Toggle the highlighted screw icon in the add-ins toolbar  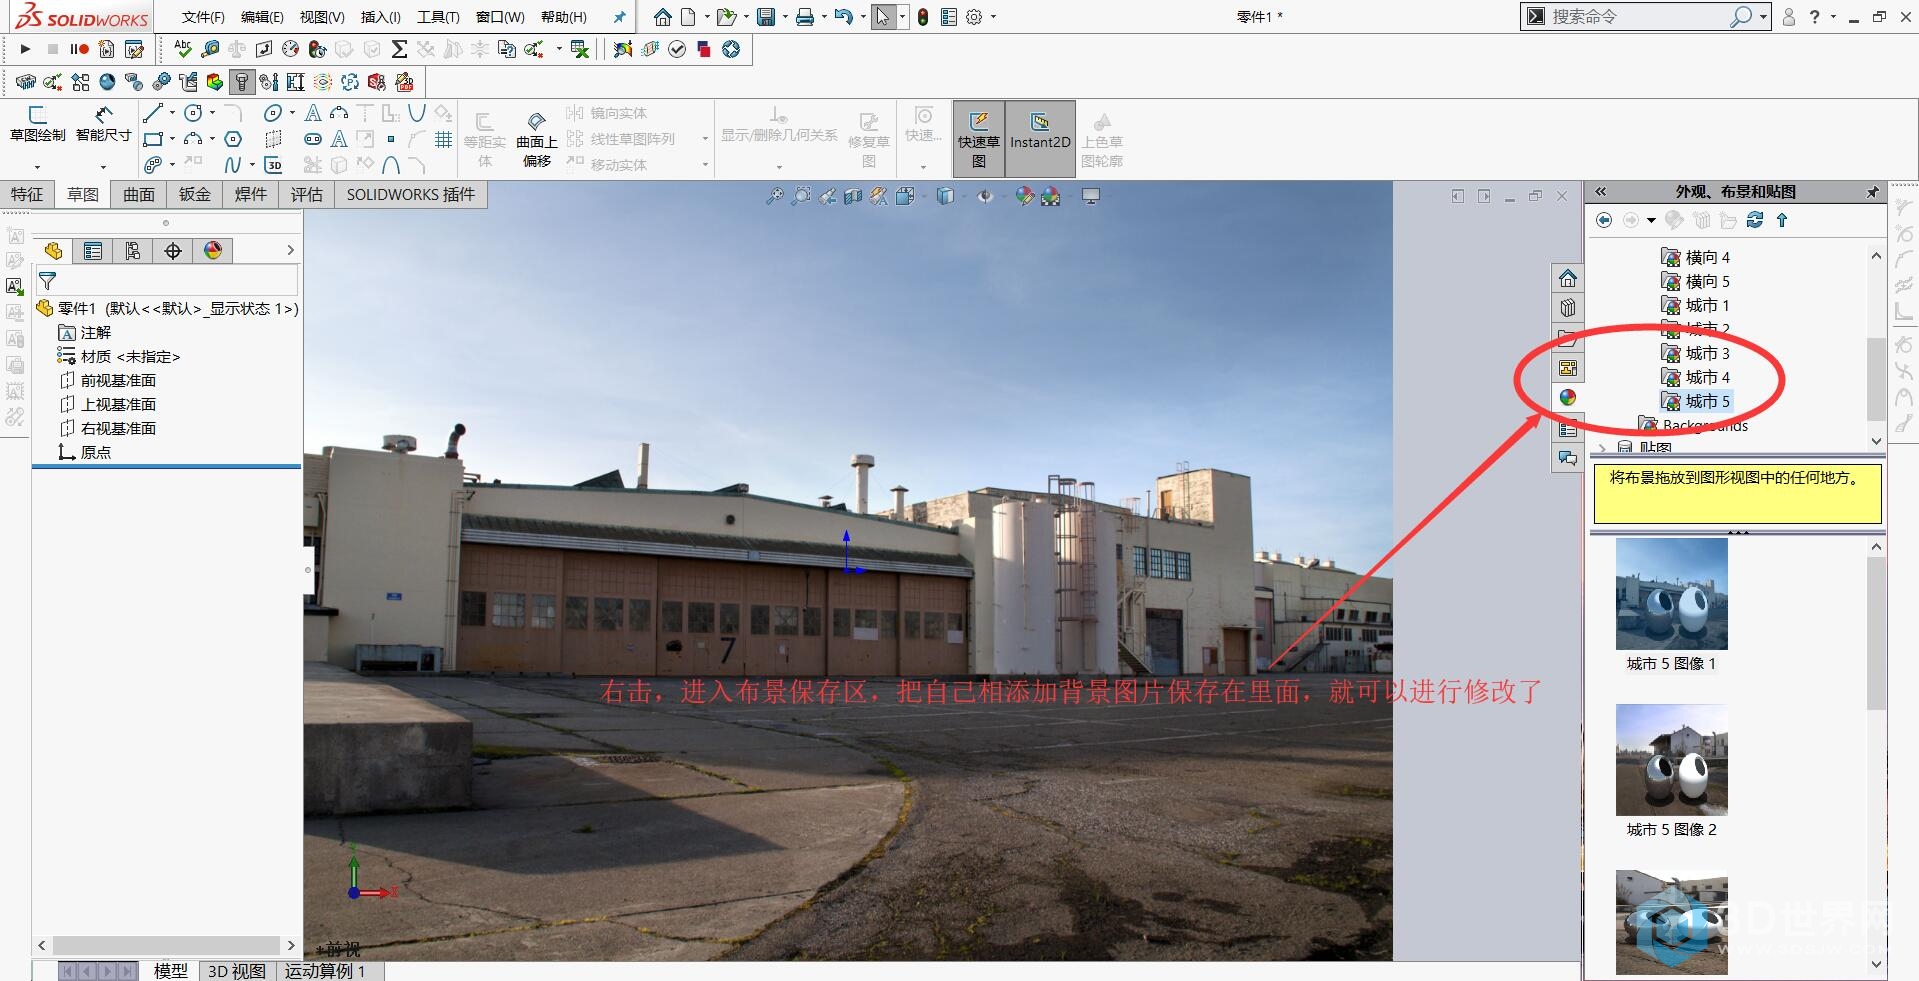[241, 82]
